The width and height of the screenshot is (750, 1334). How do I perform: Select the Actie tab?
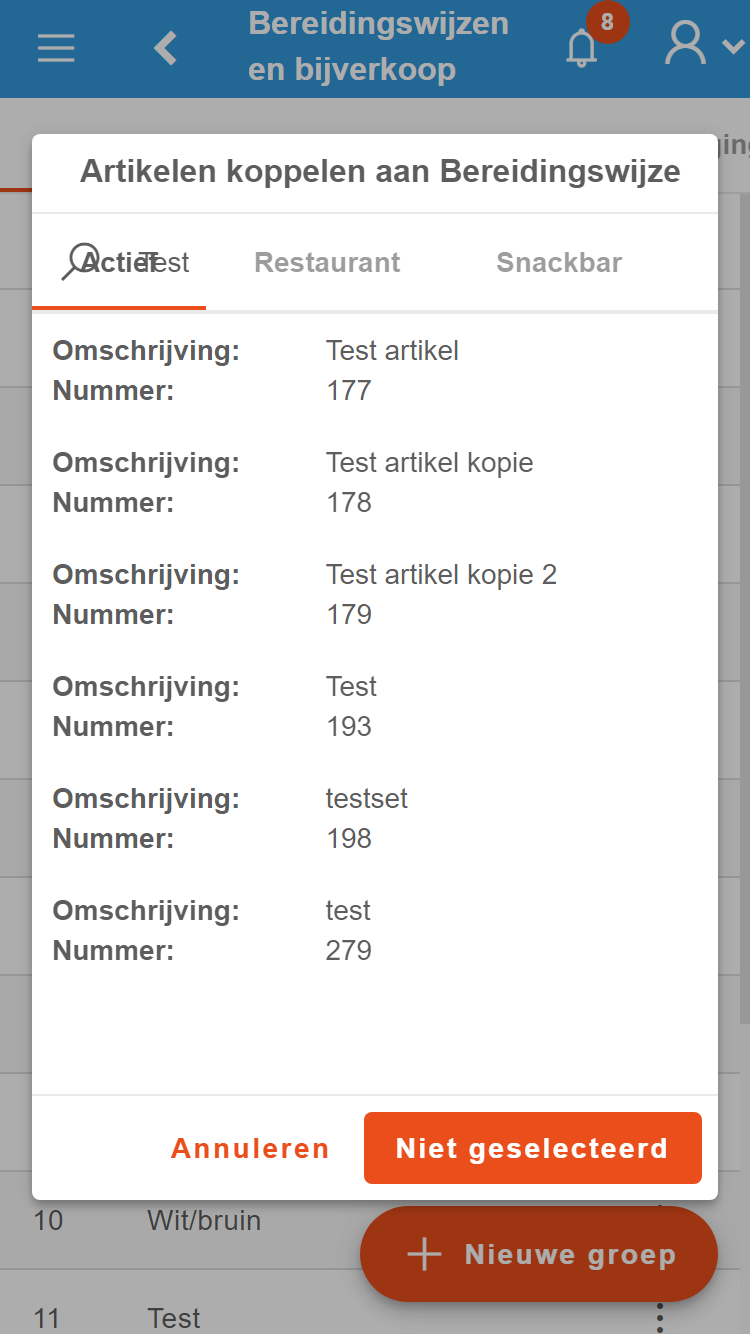pos(118,262)
